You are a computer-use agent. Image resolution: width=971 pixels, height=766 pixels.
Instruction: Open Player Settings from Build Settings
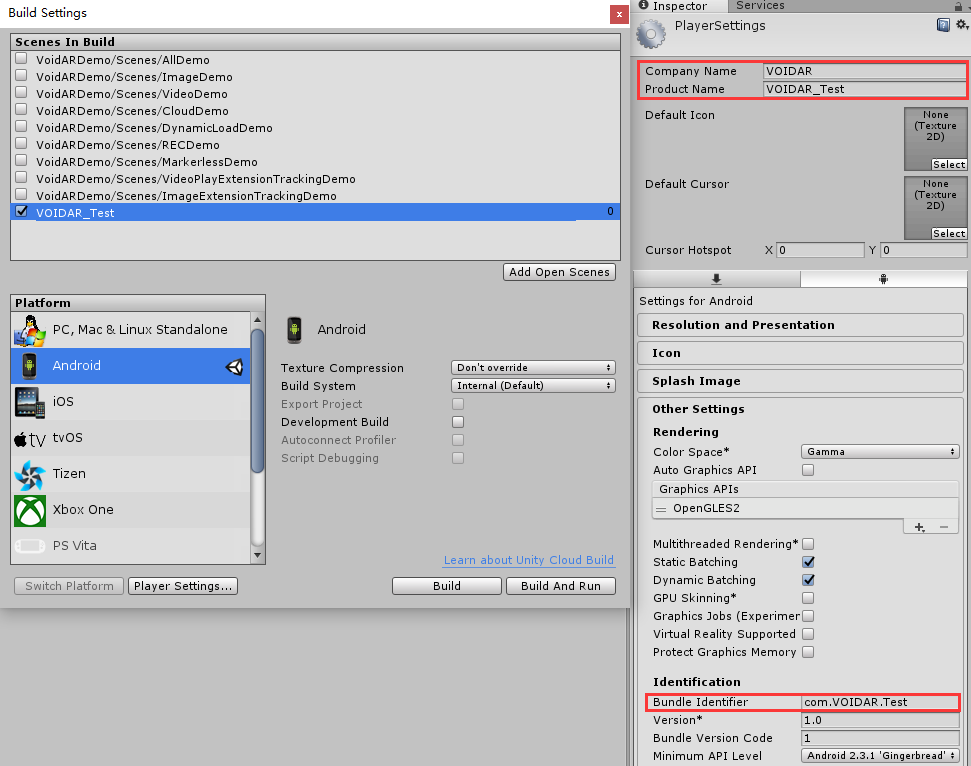pos(183,586)
